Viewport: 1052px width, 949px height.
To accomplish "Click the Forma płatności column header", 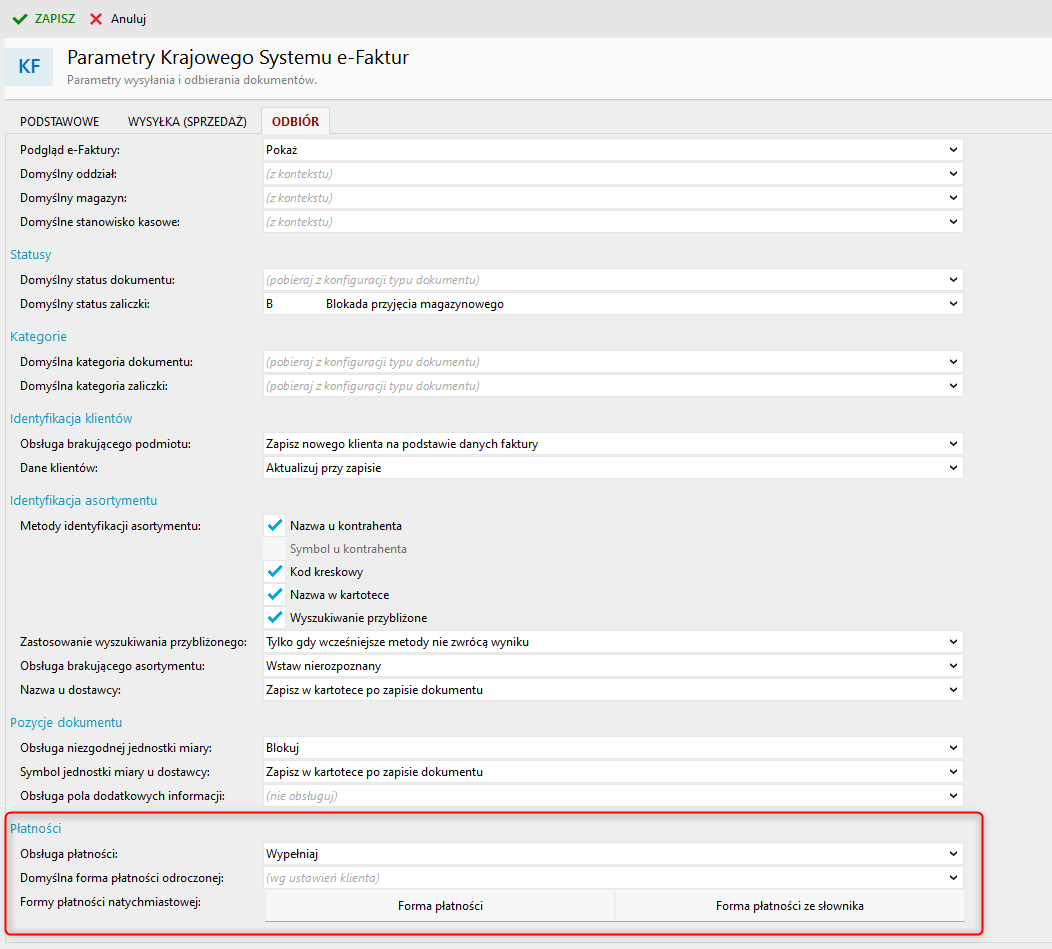I will click(440, 906).
